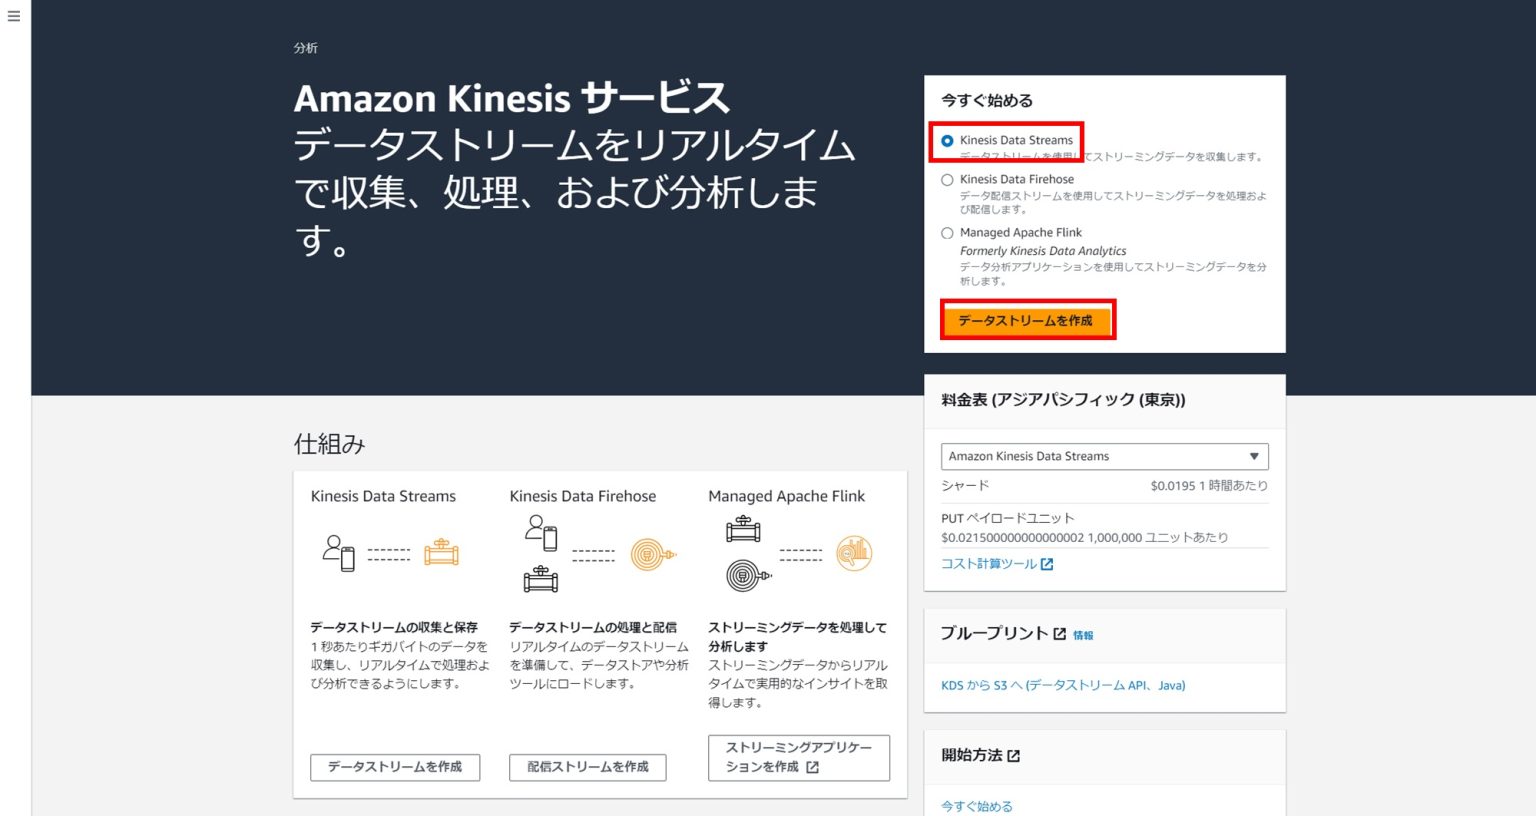Click the 配信ストリームを作成 button
Viewport: 1536px width, 816px height.
[588, 767]
